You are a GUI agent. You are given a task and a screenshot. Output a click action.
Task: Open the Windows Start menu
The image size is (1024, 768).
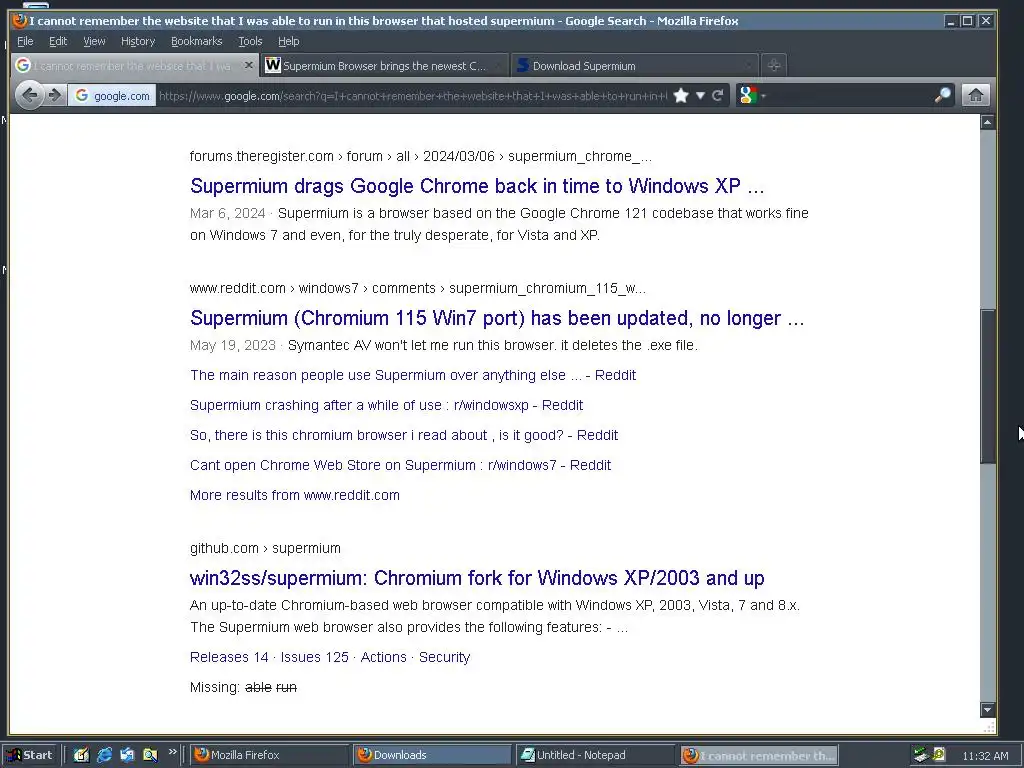[x=29, y=755]
